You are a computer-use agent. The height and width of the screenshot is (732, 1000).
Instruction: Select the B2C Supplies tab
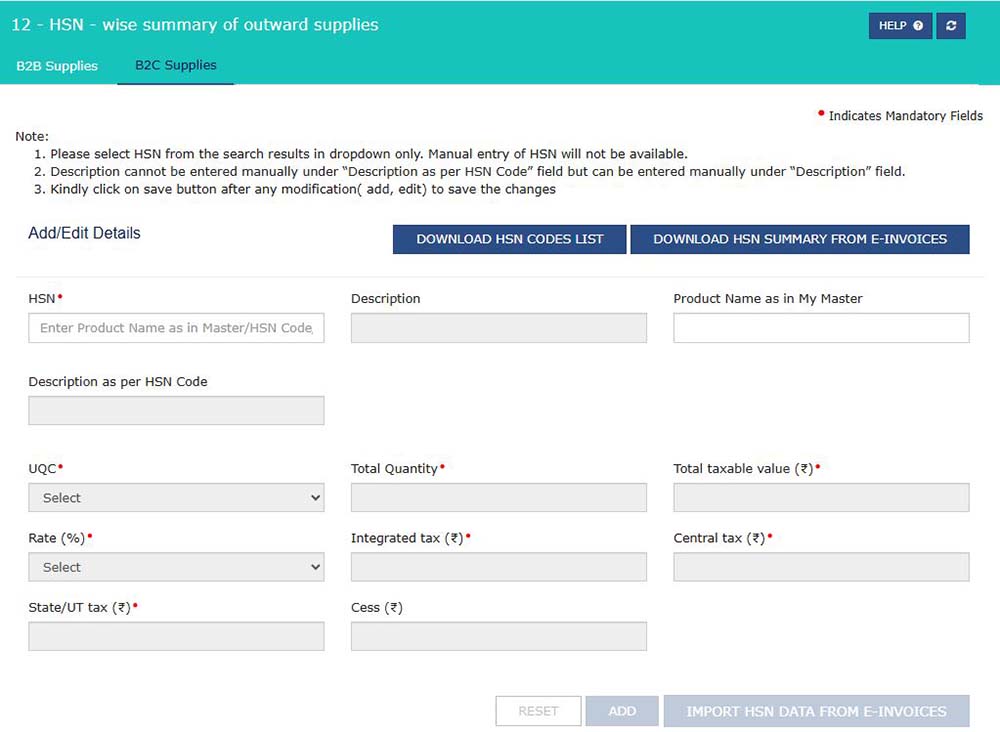pyautogui.click(x=176, y=66)
